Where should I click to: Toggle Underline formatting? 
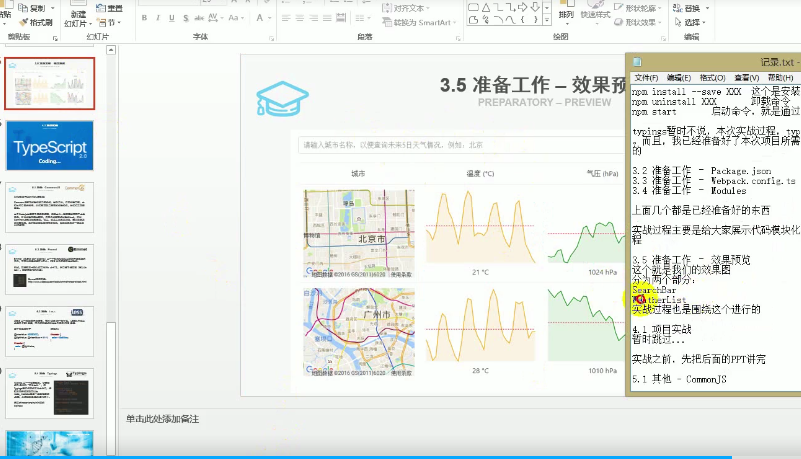pos(172,18)
